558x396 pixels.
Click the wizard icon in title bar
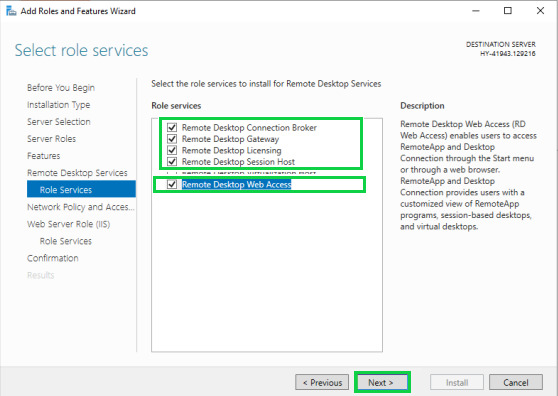(x=11, y=11)
